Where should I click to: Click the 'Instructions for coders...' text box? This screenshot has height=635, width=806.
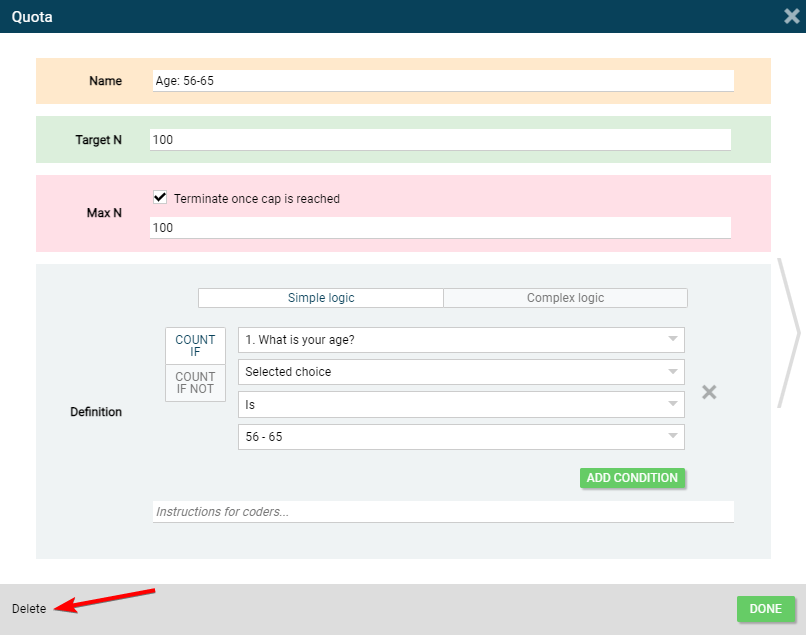pyautogui.click(x=442, y=512)
